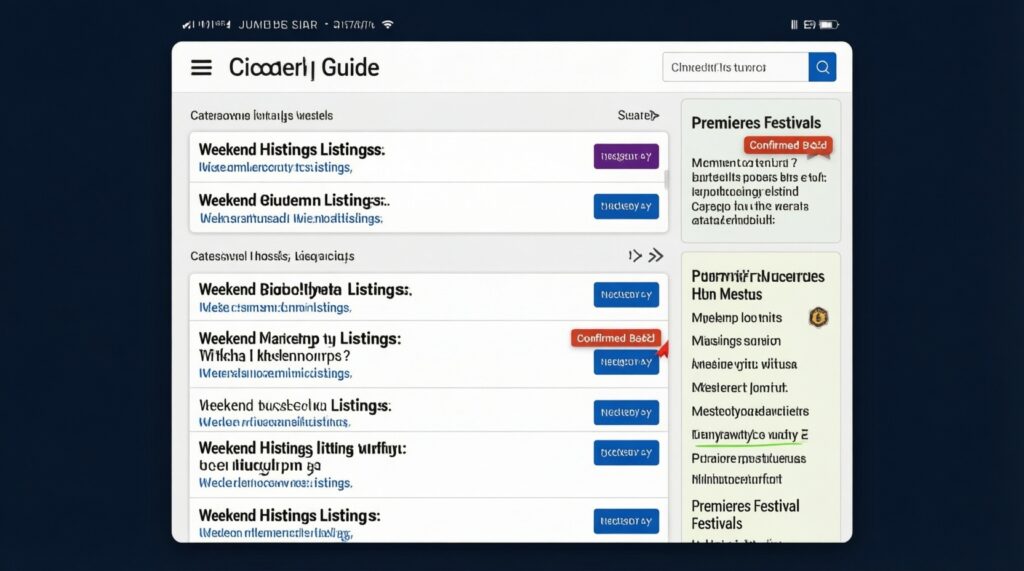The image size is (1024, 571).
Task: Click the orange hexagon badge in the sidebar
Action: click(817, 318)
